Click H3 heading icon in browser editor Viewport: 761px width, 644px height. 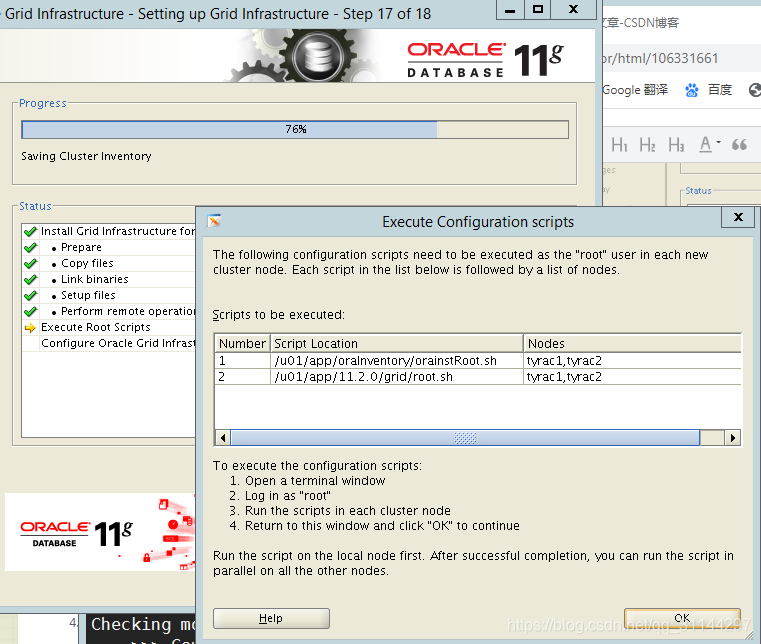tap(676, 145)
